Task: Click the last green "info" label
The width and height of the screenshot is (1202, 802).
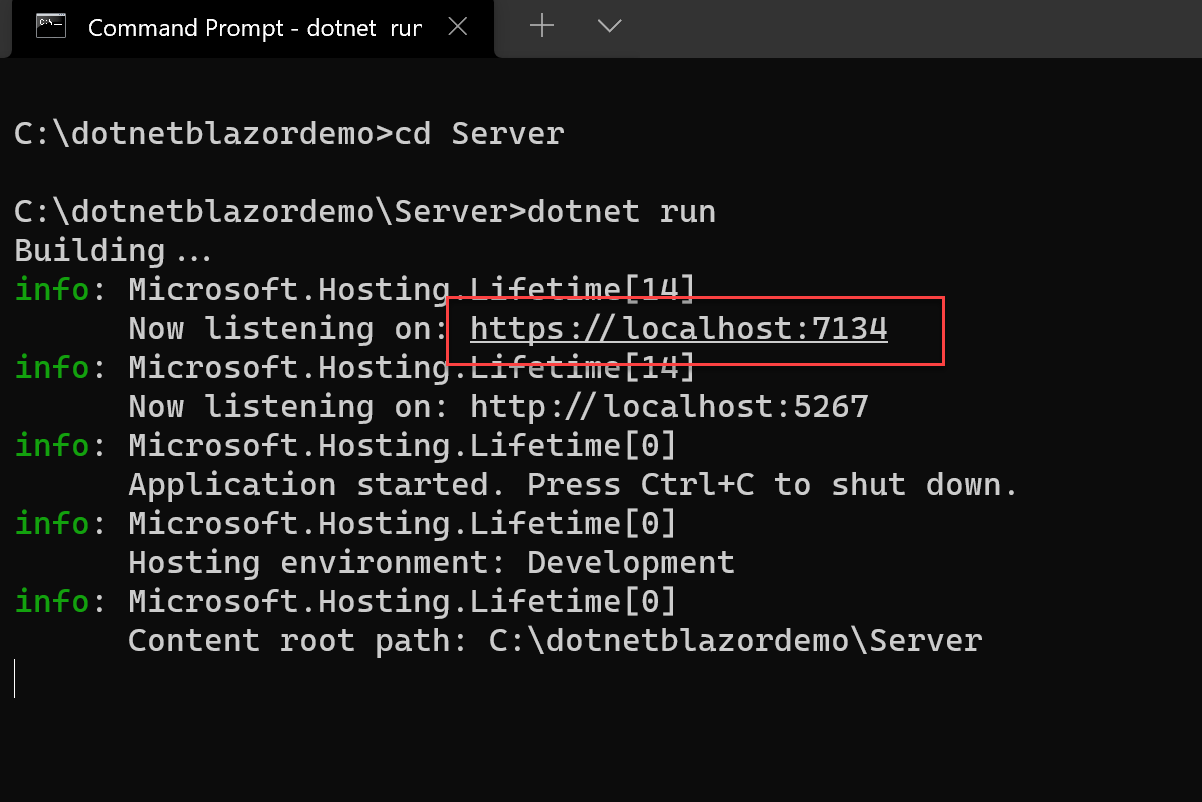Action: click(52, 602)
